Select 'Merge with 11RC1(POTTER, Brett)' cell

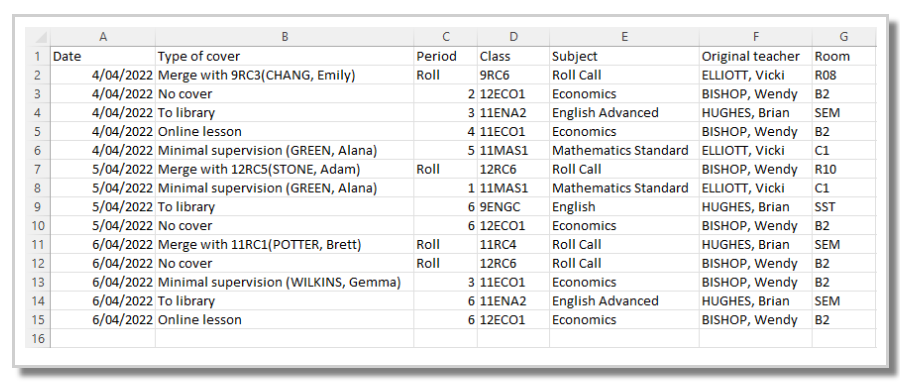[285, 244]
